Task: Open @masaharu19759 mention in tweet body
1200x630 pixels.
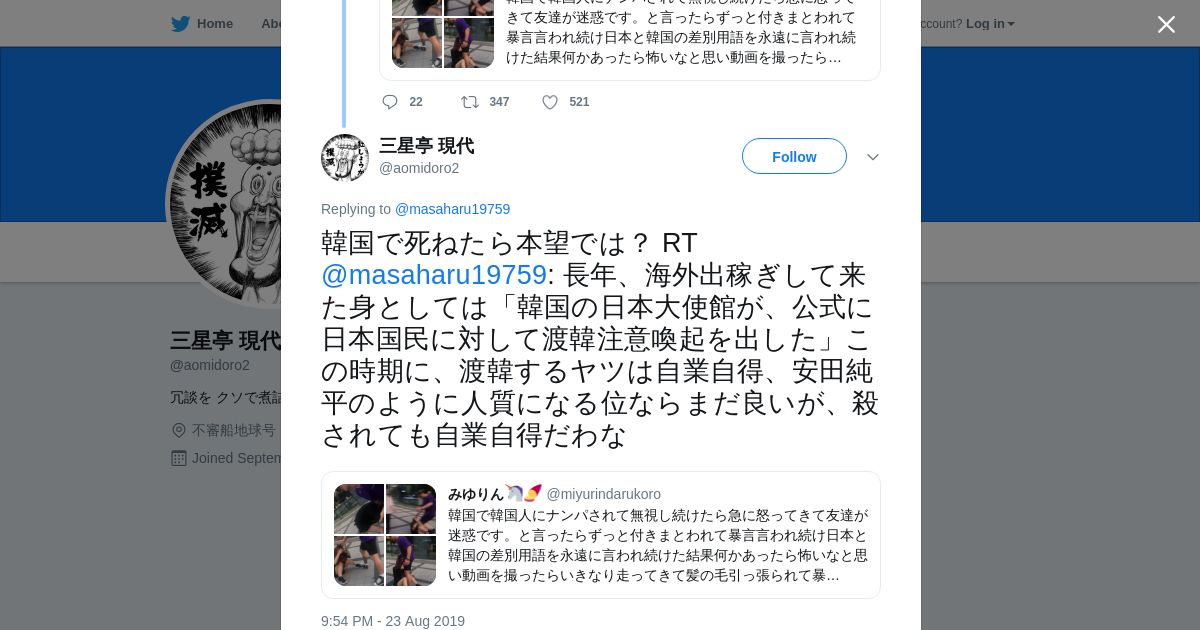Action: (434, 275)
